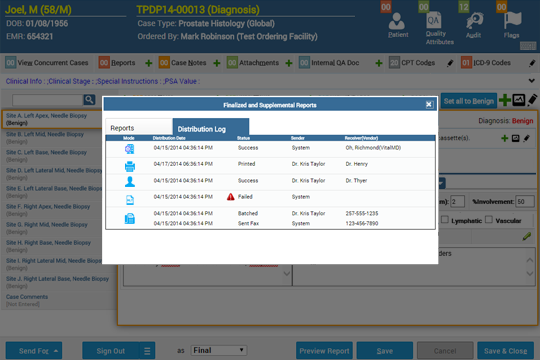This screenshot has height=360, width=540.
Task: Click the %Involvement input field
Action: tap(525, 202)
